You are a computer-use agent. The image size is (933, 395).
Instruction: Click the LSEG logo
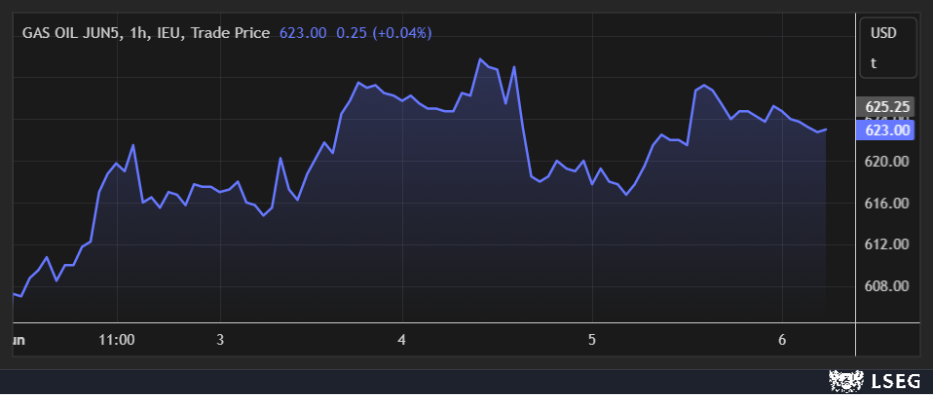coord(875,380)
